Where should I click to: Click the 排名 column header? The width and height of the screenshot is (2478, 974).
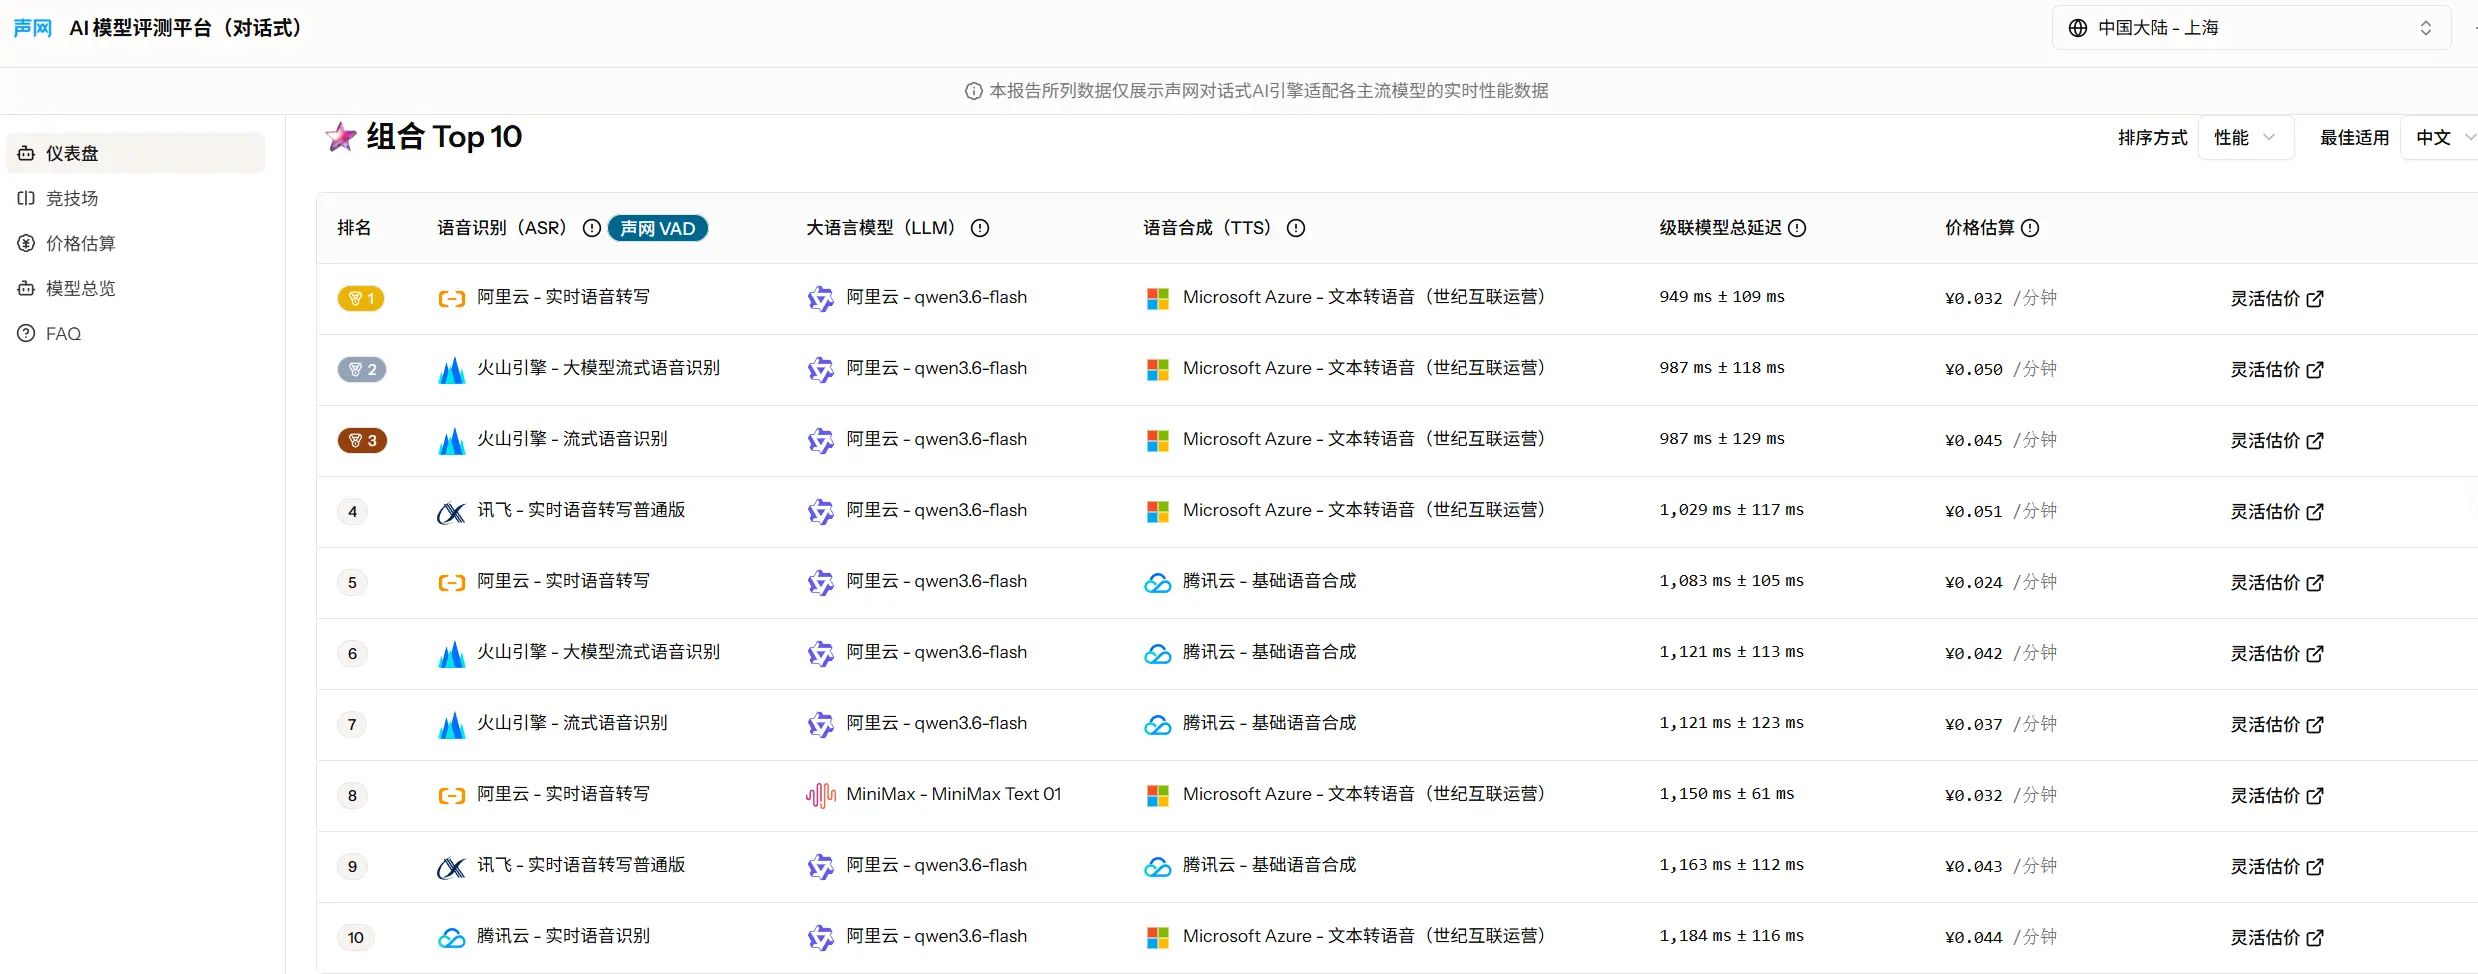[354, 228]
